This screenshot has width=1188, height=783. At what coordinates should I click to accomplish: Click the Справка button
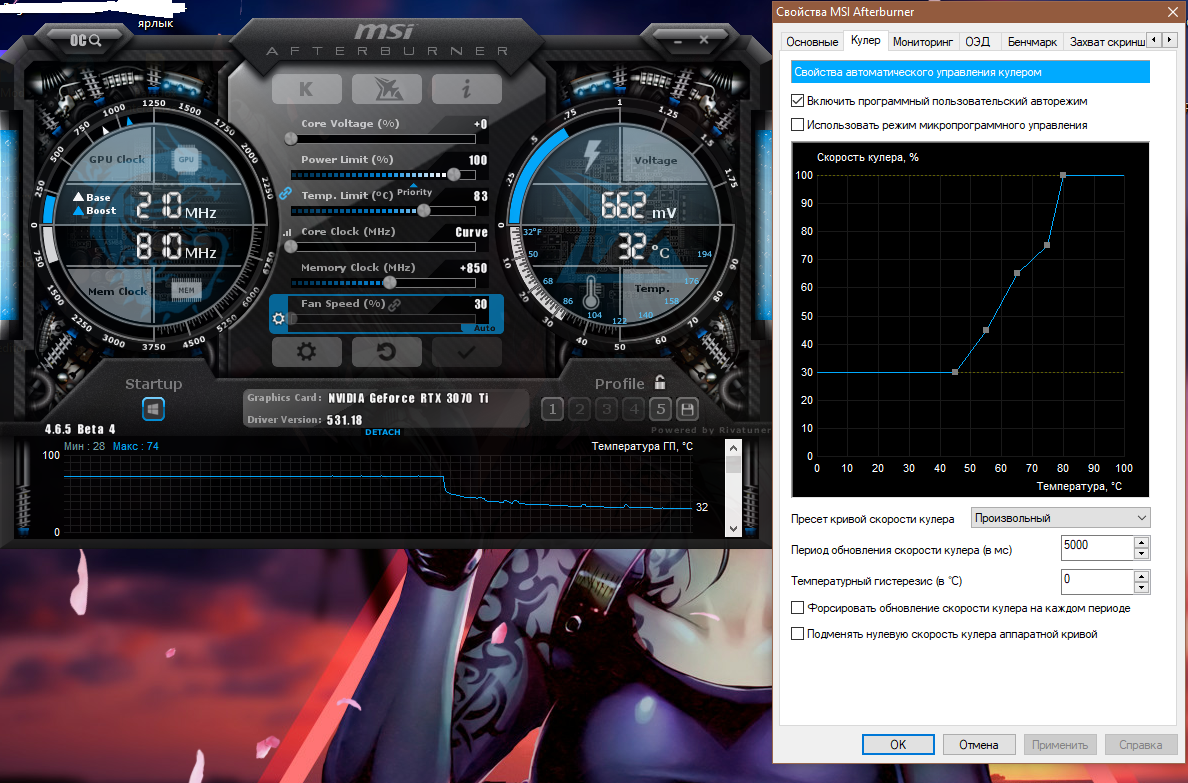click(x=1141, y=744)
